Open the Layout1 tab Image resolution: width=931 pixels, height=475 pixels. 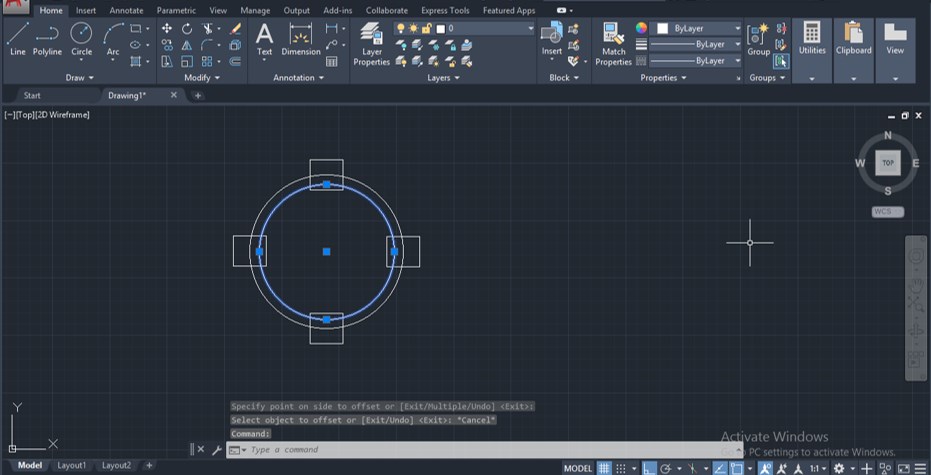[x=71, y=465]
